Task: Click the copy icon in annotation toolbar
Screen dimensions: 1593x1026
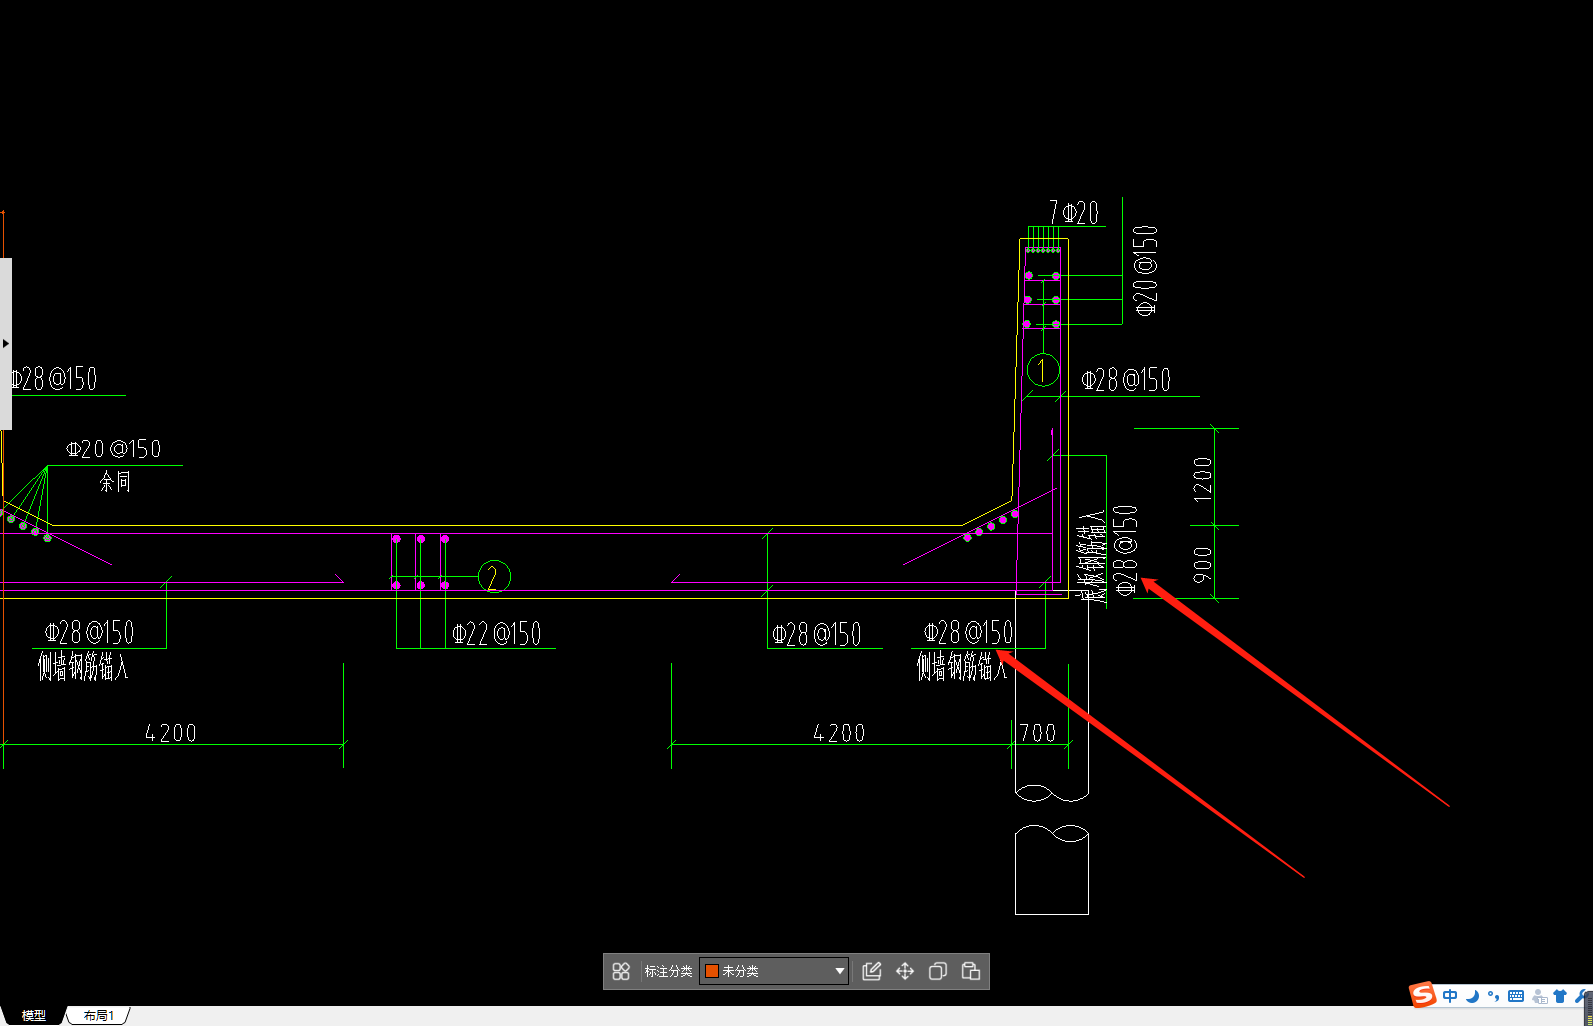Action: click(938, 971)
